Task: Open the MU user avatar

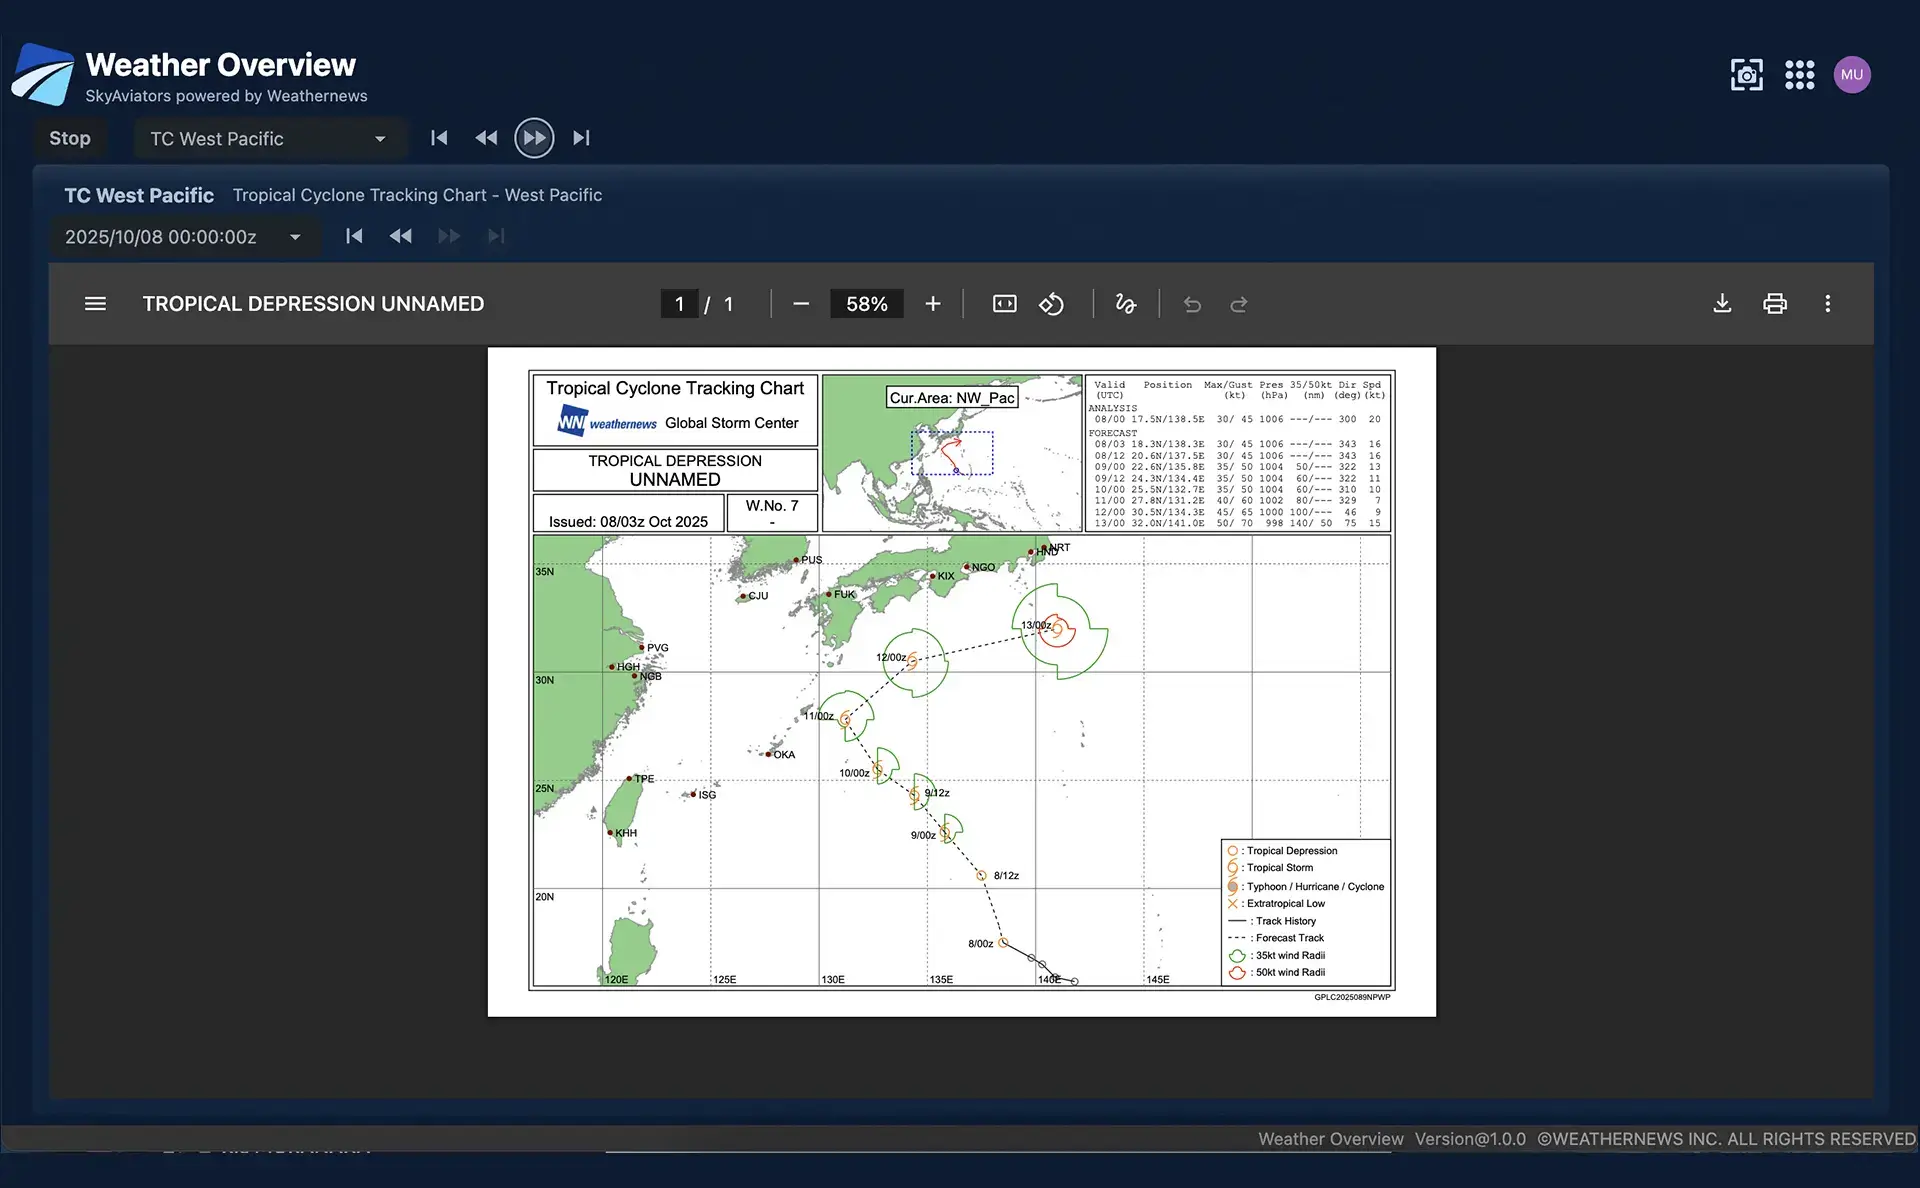Action: [x=1851, y=75]
